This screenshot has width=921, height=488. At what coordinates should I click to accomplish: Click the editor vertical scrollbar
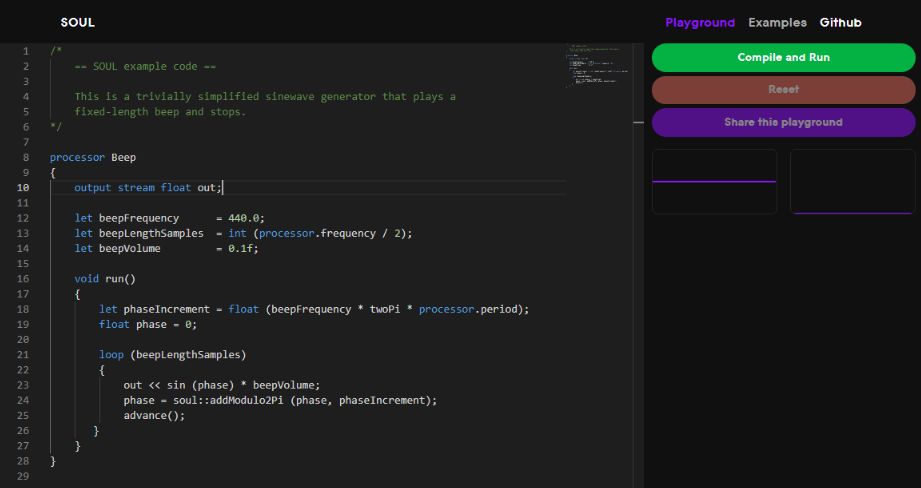point(638,264)
